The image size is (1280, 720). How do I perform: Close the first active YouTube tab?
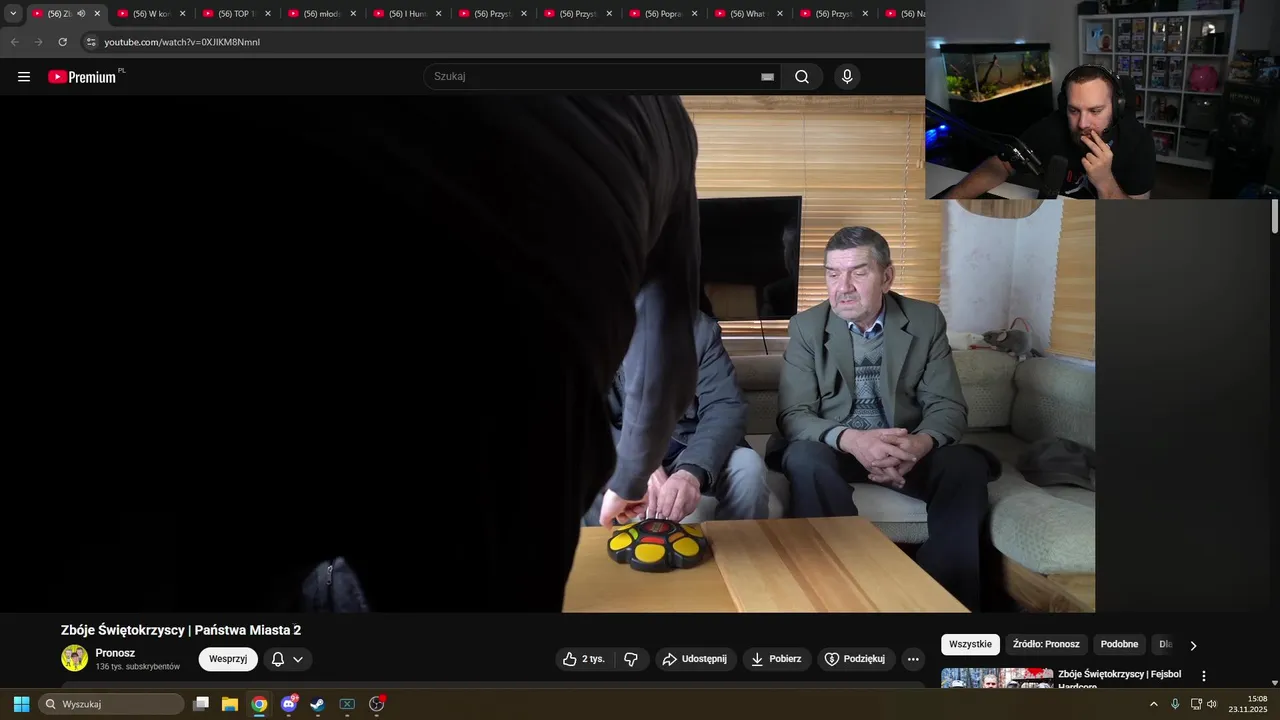[x=97, y=14]
